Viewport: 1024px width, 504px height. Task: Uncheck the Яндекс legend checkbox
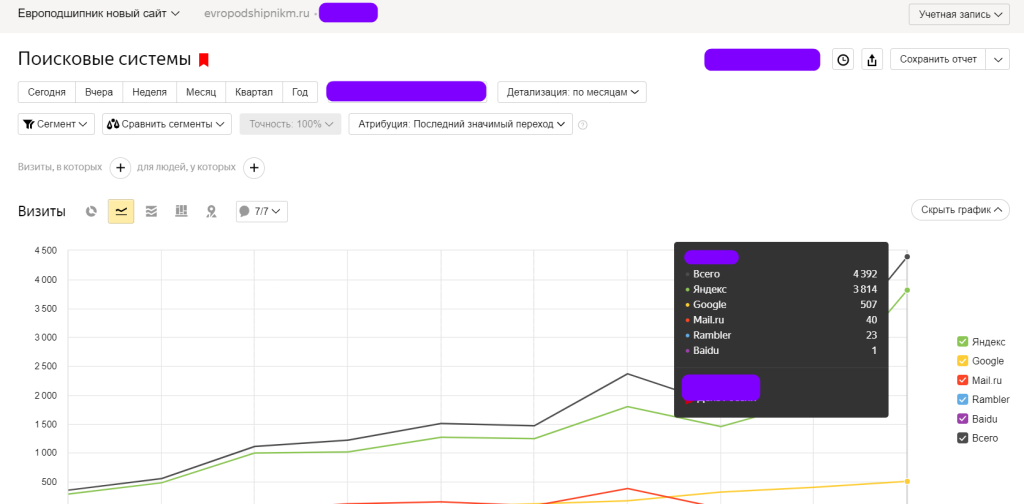click(x=963, y=342)
